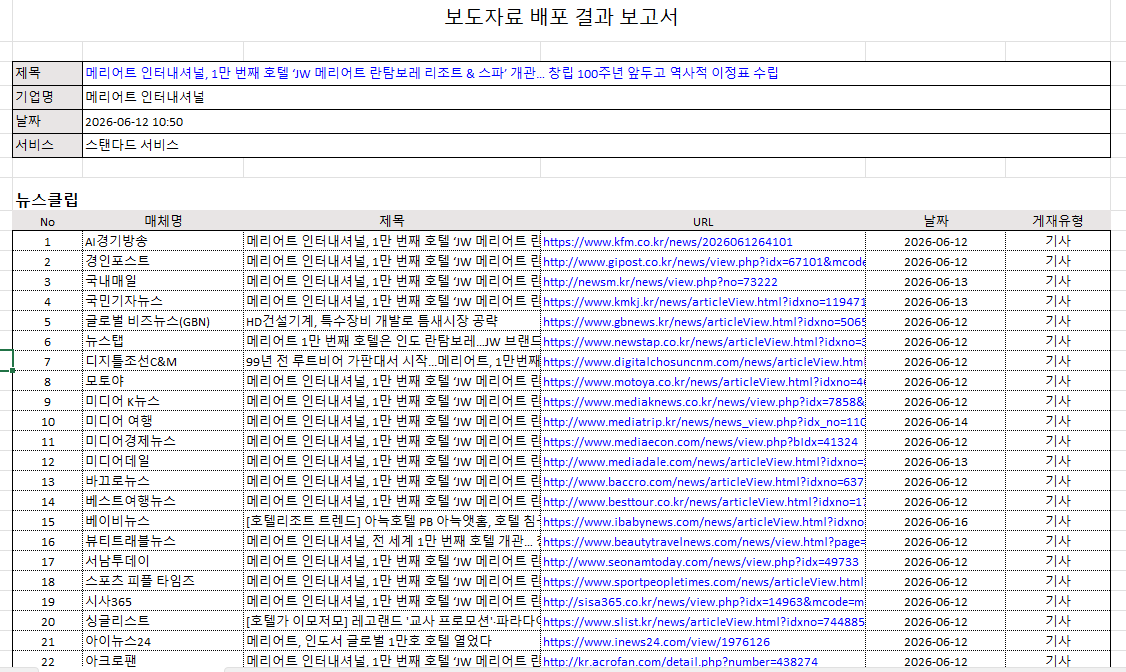This screenshot has height=672, width=1126.
Task: Open the seonamtoday.com article link
Action: click(x=701, y=562)
